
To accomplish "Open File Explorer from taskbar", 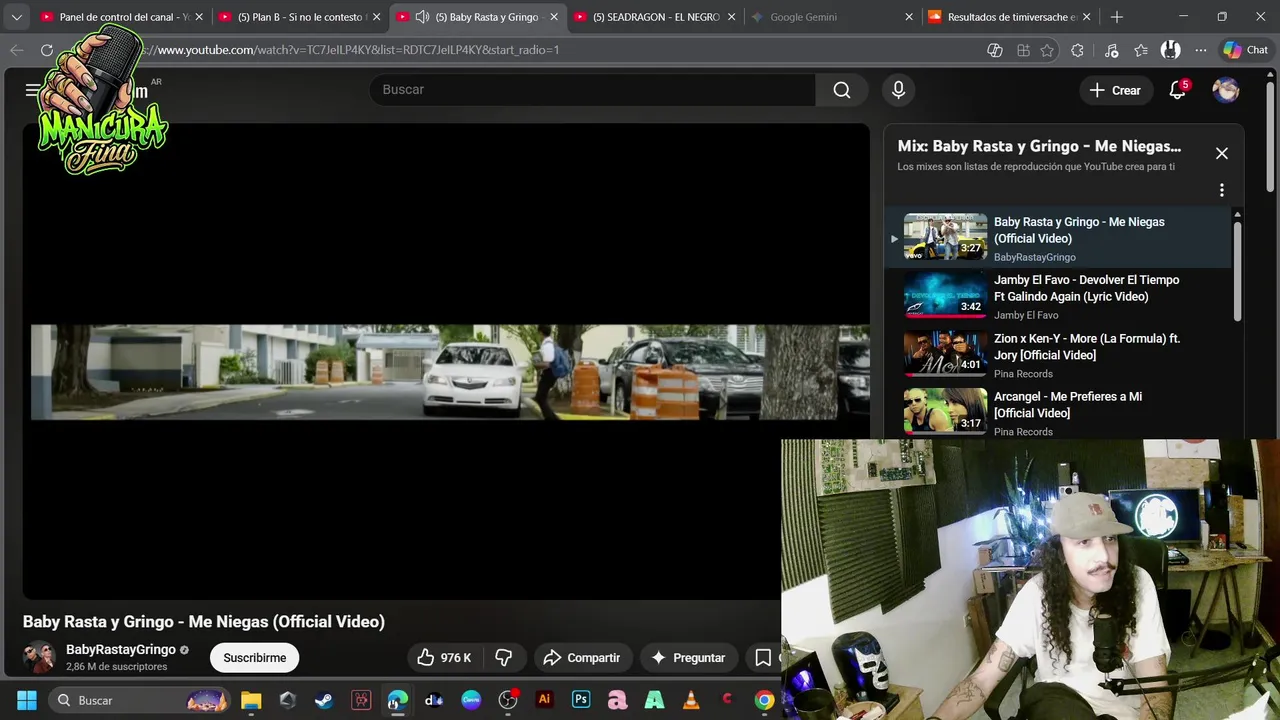I will pyautogui.click(x=251, y=700).
